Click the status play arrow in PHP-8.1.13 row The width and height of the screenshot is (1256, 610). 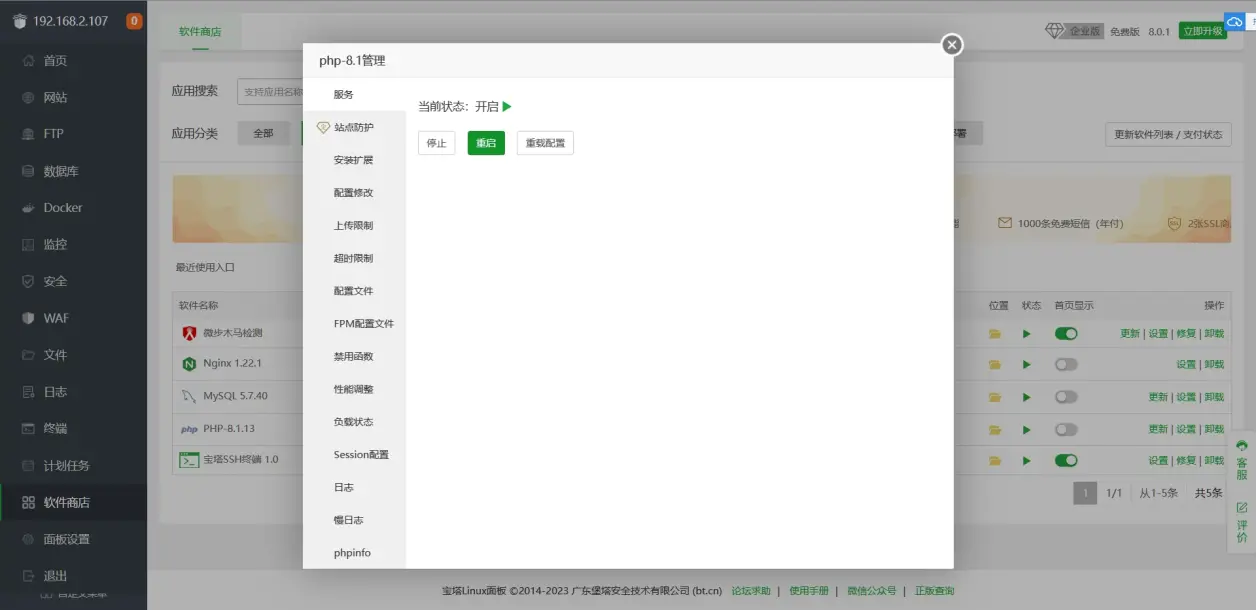coord(1026,429)
